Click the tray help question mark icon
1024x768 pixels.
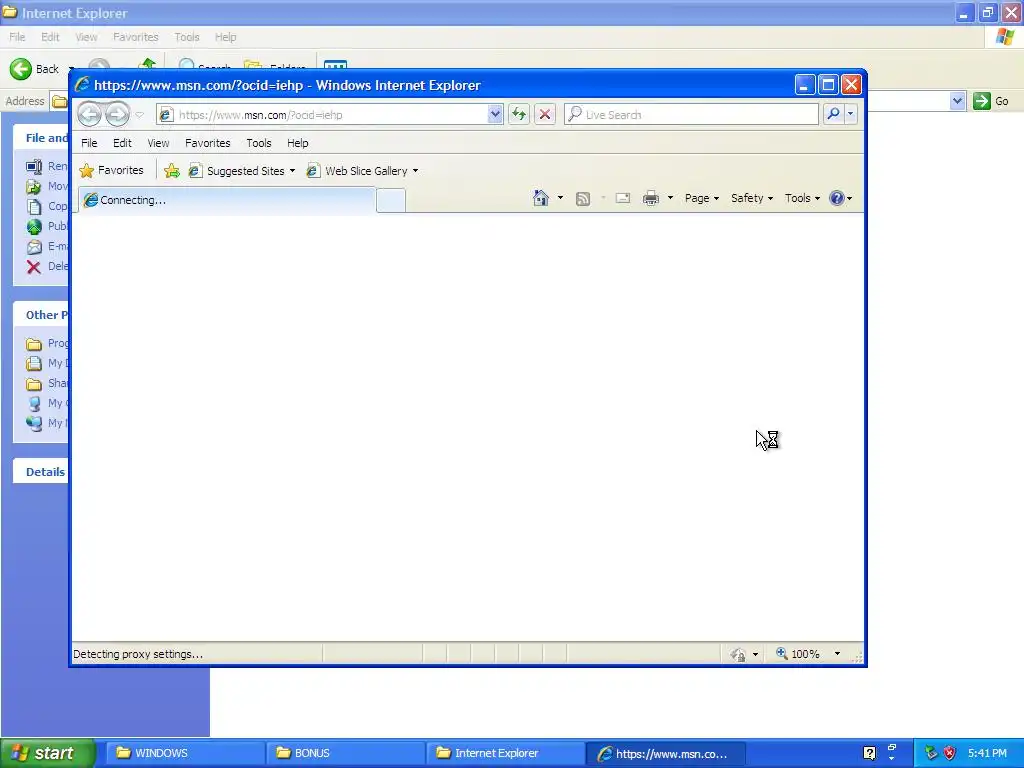point(869,753)
